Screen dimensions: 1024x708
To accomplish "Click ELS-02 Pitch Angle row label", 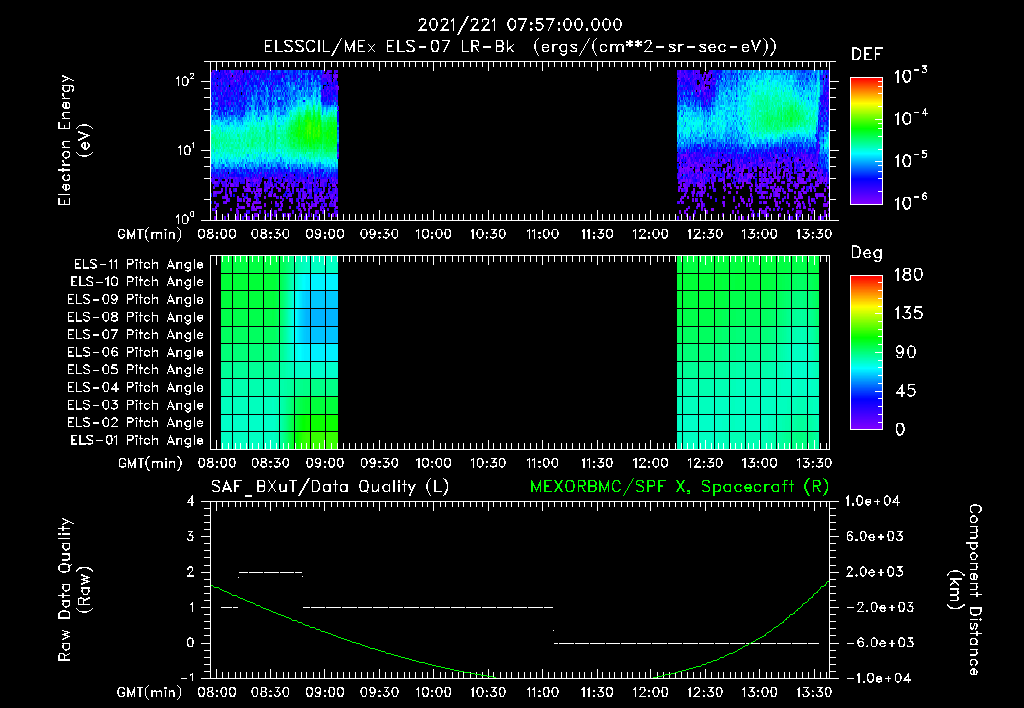I will tap(136, 423).
